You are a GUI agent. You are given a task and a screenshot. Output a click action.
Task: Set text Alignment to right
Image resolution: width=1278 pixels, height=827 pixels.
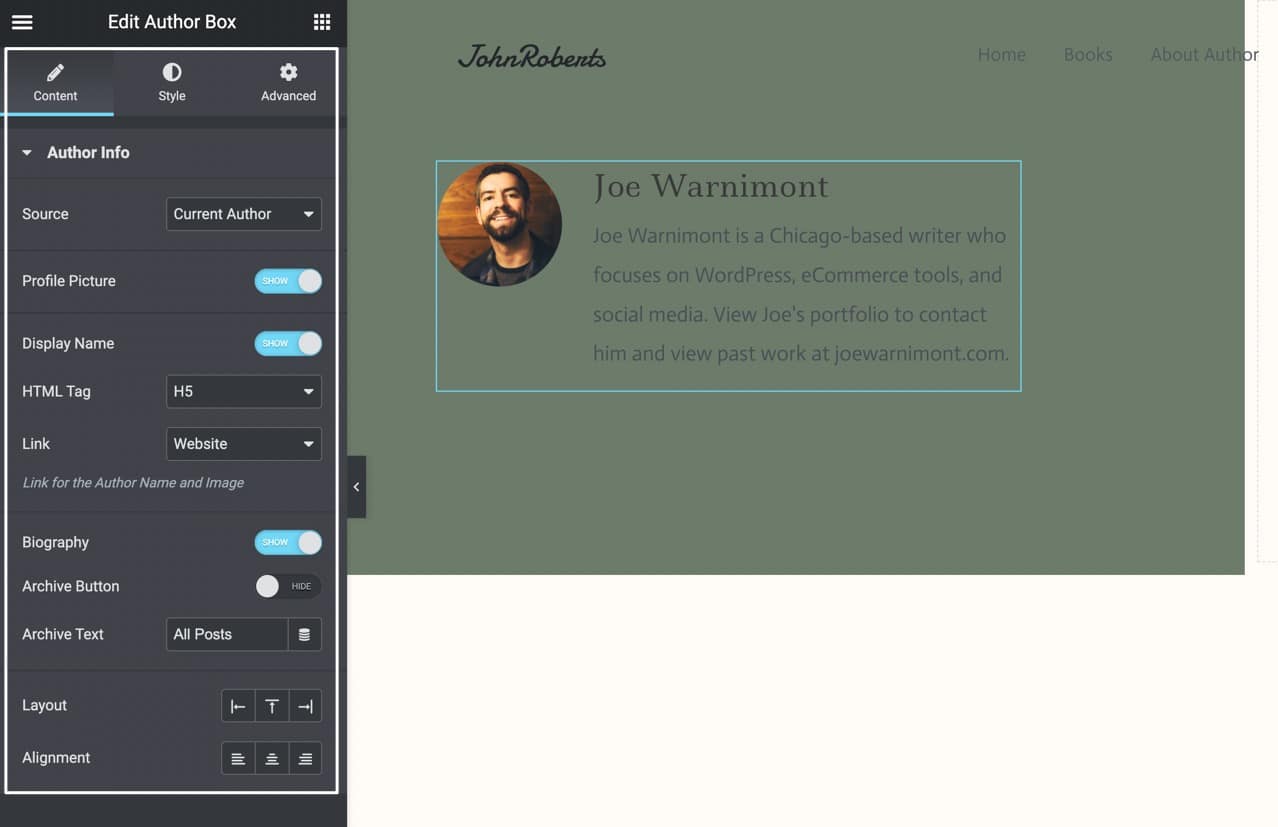(305, 757)
